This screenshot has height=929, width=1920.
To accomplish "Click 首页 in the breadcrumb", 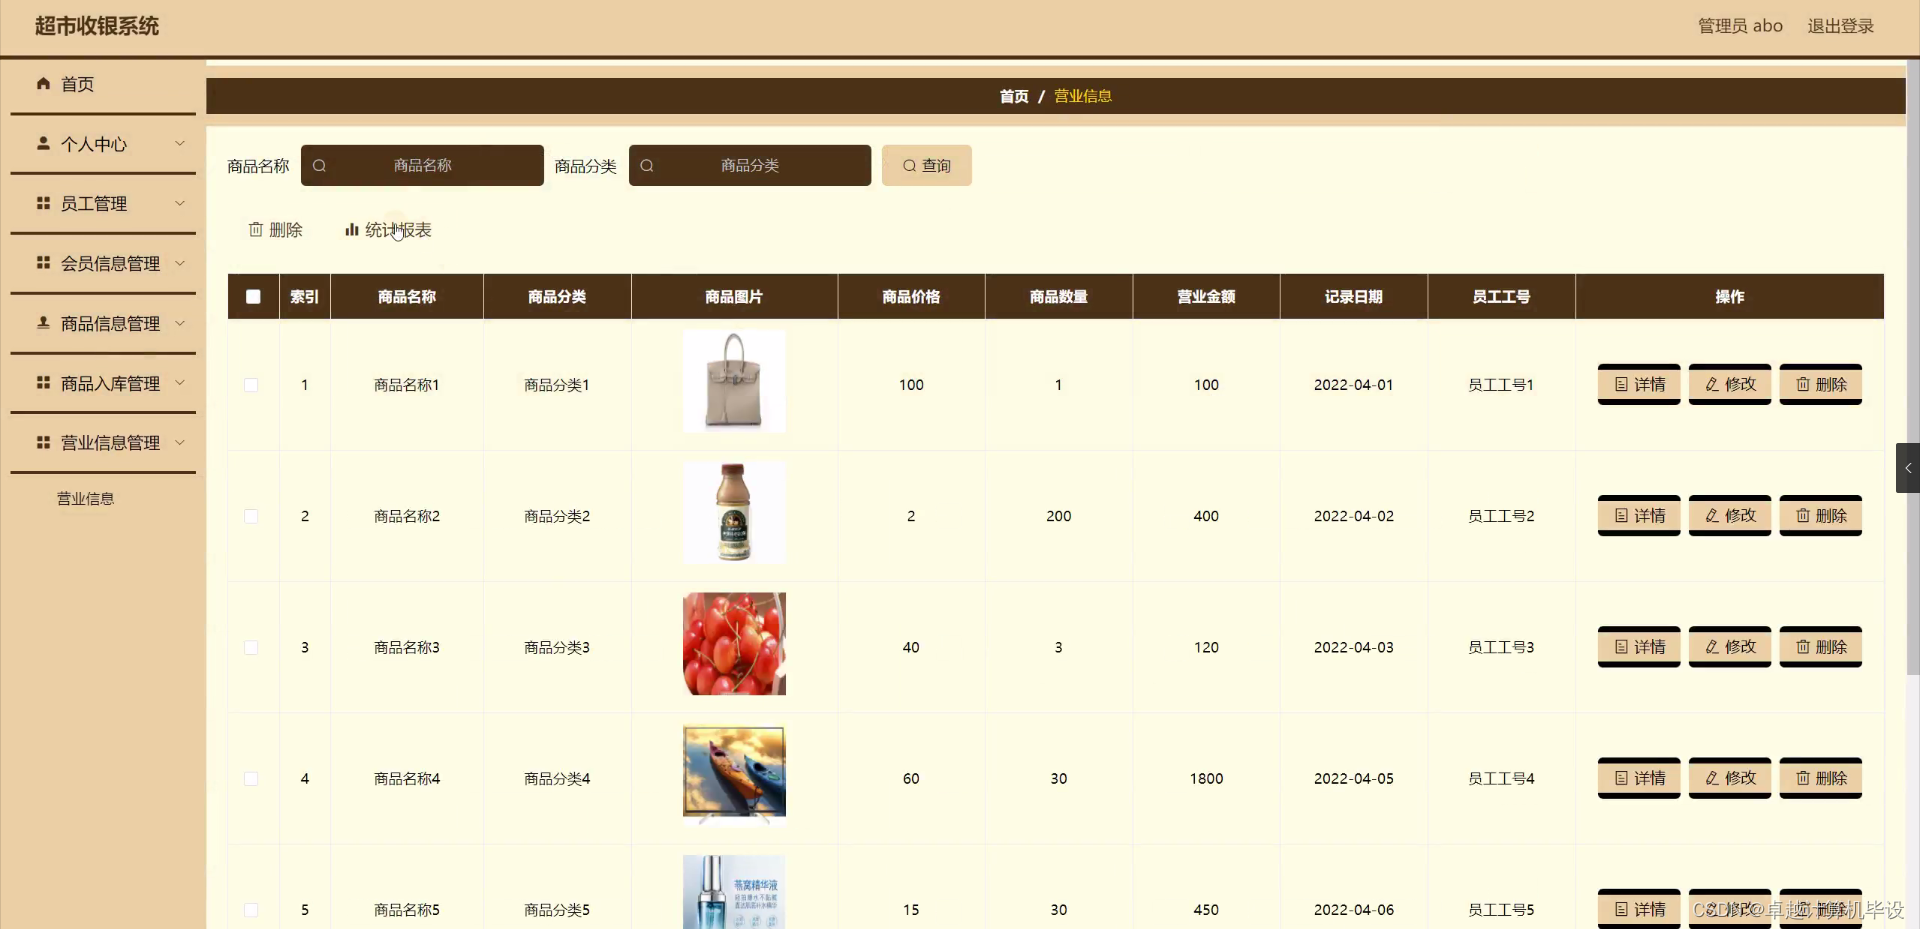I will point(1014,96).
